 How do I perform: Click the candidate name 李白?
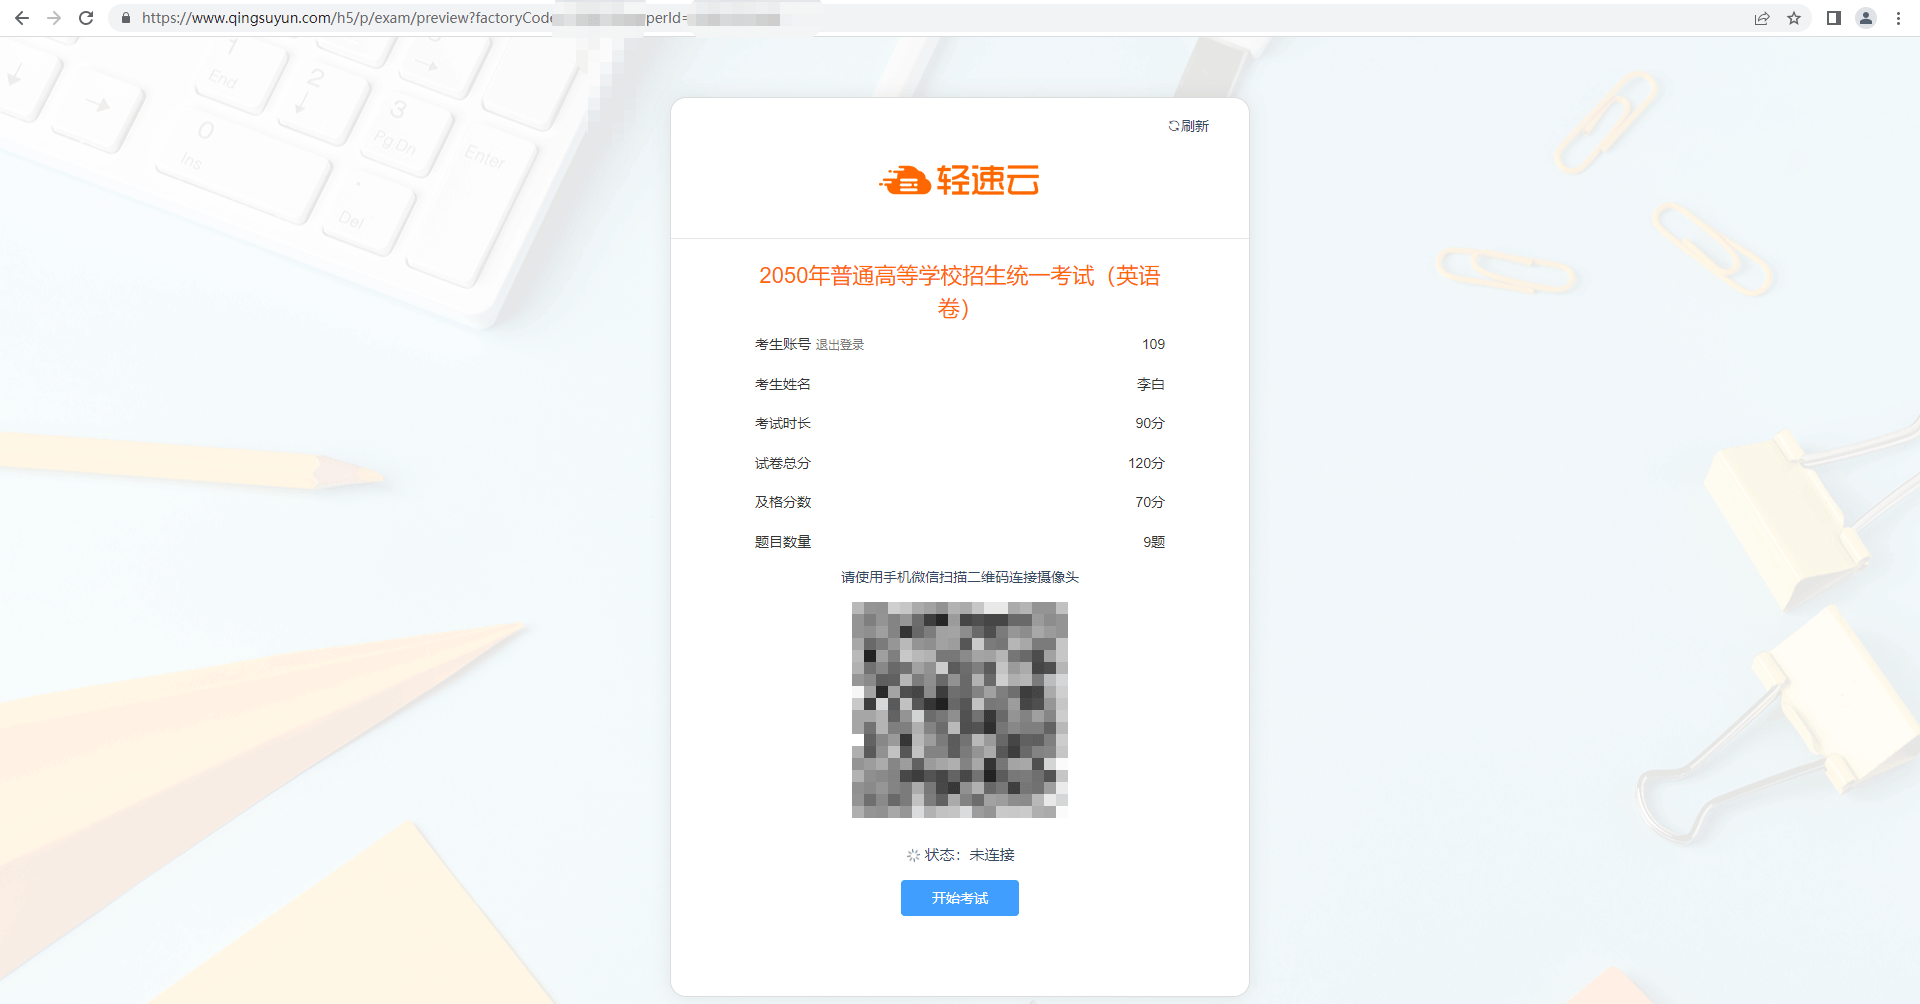coord(1151,384)
